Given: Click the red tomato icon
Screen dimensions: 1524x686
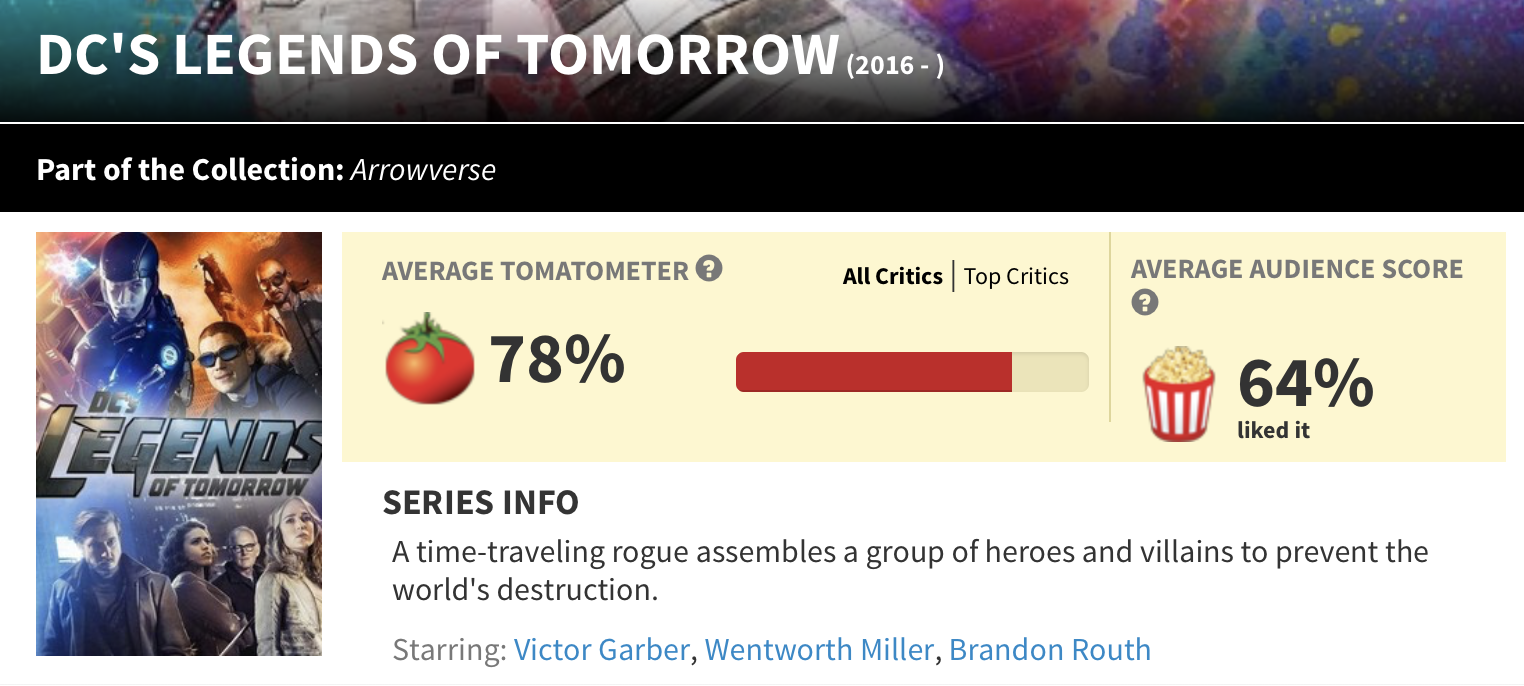Looking at the screenshot, I should (x=429, y=358).
